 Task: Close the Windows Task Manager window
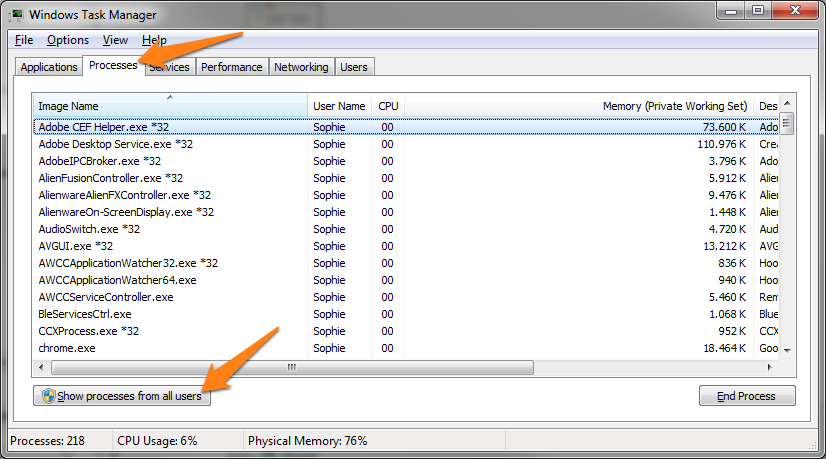click(795, 11)
